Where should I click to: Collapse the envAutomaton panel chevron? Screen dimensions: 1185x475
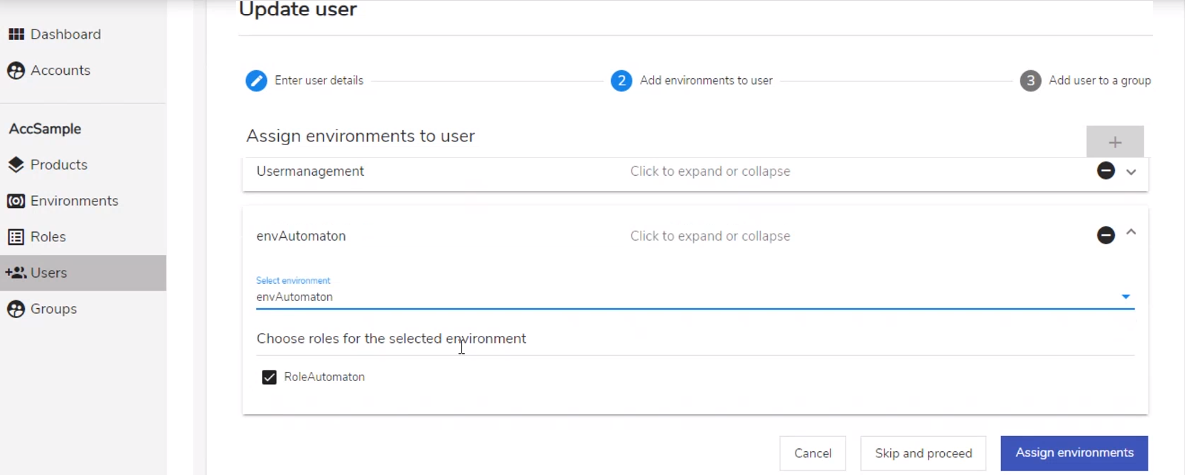pyautogui.click(x=1131, y=233)
